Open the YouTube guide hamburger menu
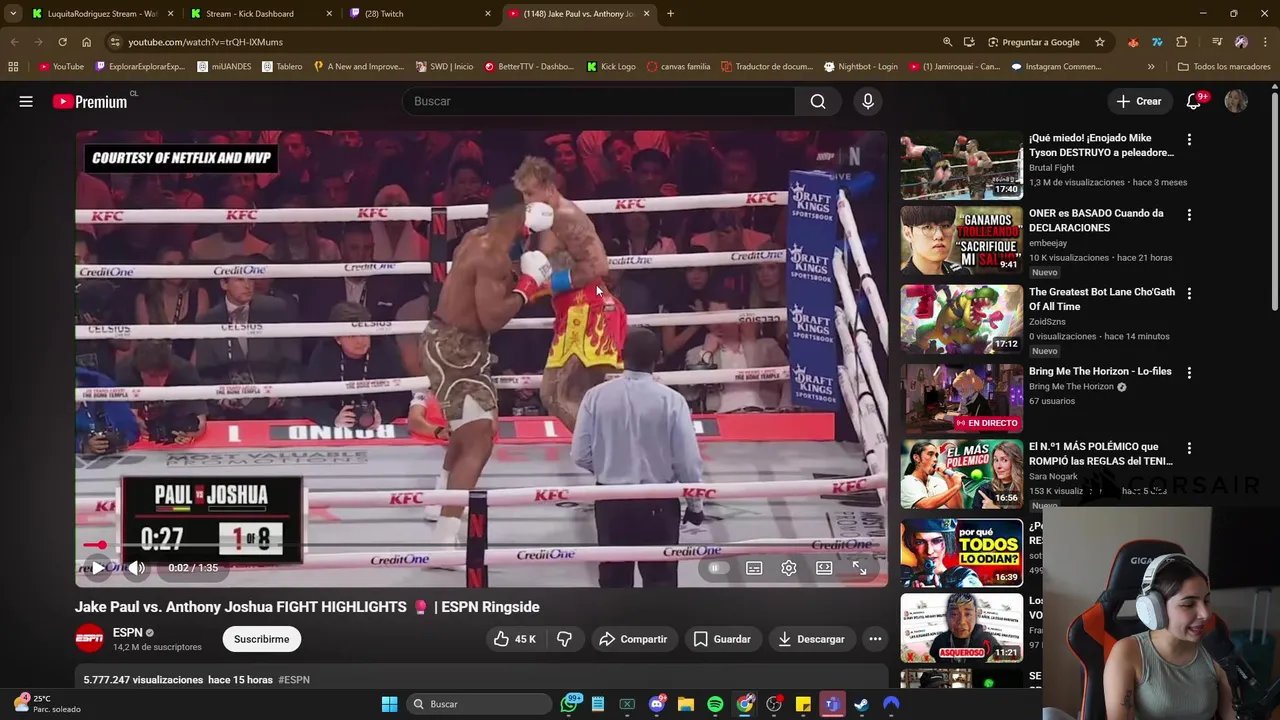Screen dimensions: 1280x720 pyautogui.click(x=26, y=101)
